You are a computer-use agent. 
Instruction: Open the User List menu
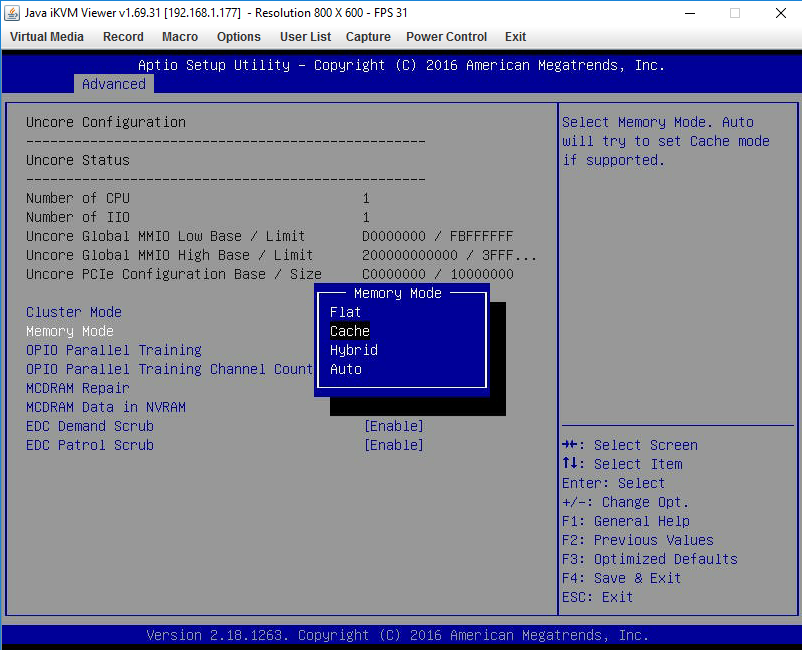pyautogui.click(x=305, y=37)
